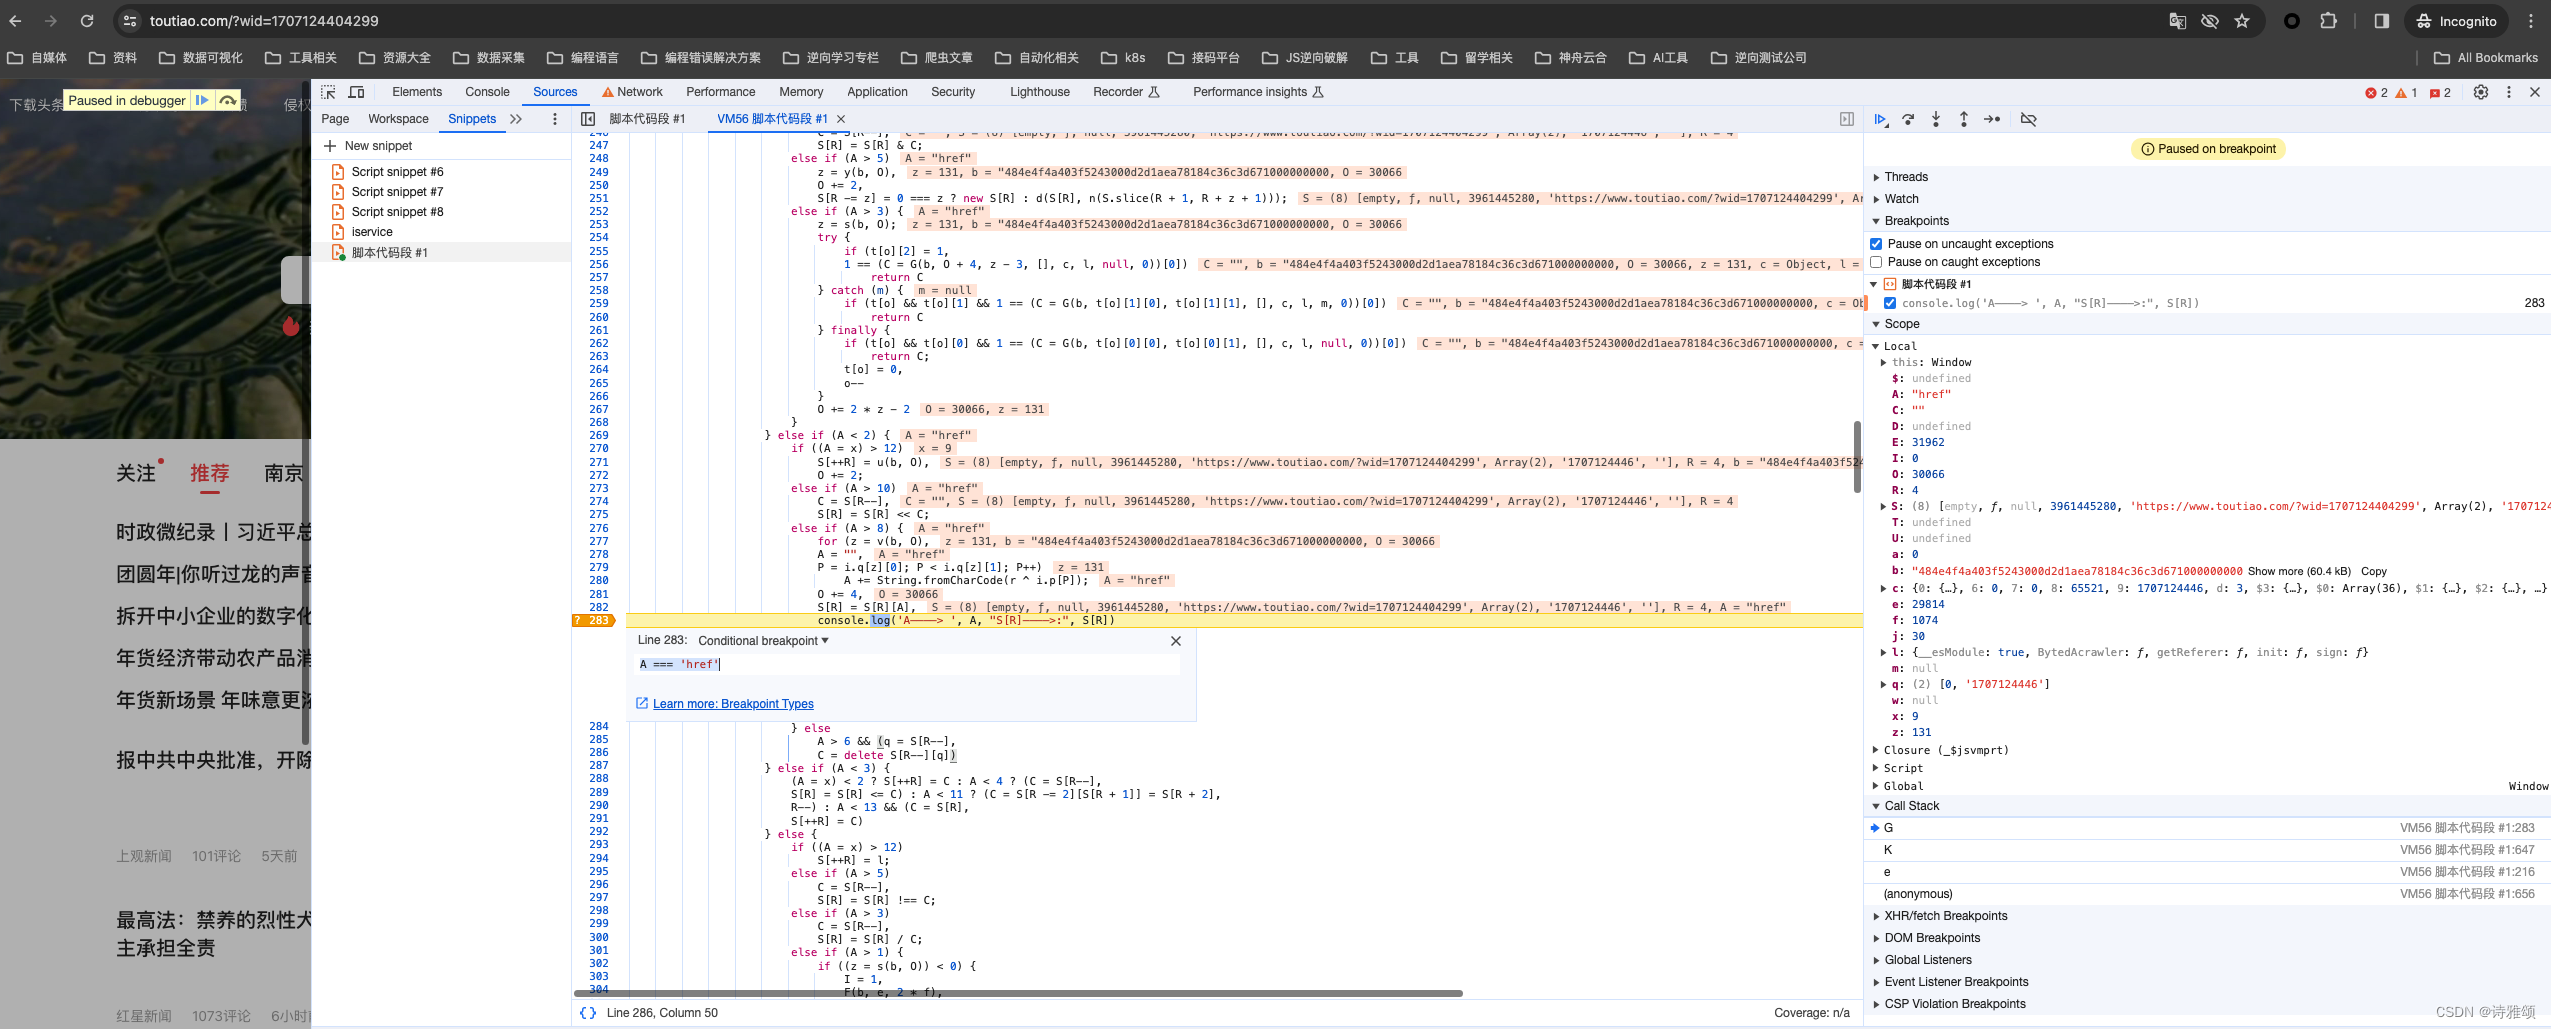Click the code editor vertical scrollbar

[x=1857, y=456]
